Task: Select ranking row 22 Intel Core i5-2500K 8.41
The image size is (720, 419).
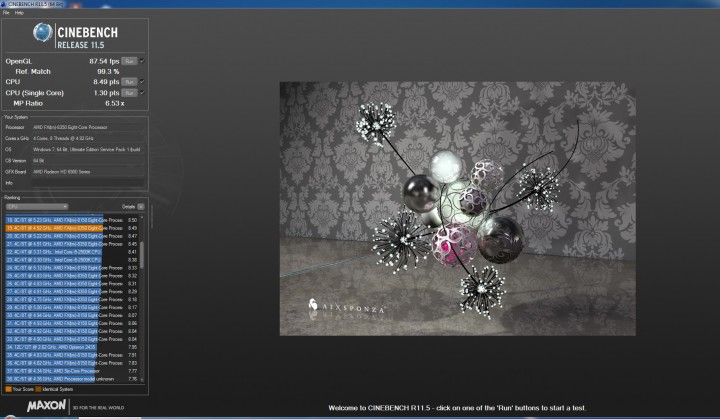Action: [x=72, y=252]
